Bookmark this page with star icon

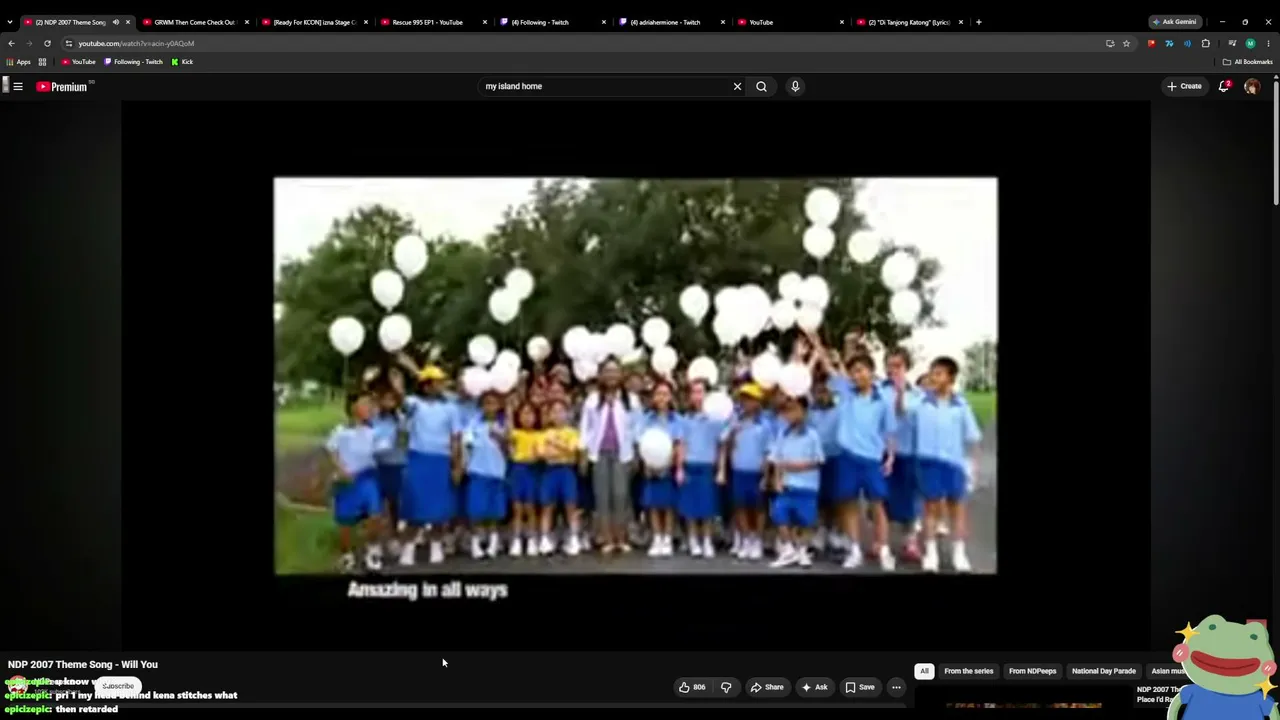pyautogui.click(x=1126, y=44)
